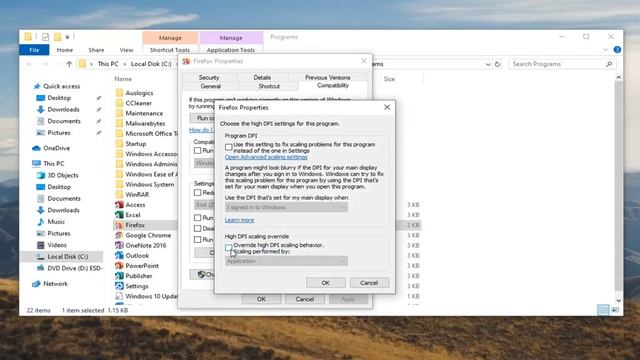Close the front high DPI settings dialog
Image resolution: width=640 pixels, height=360 pixels.
pyautogui.click(x=387, y=107)
